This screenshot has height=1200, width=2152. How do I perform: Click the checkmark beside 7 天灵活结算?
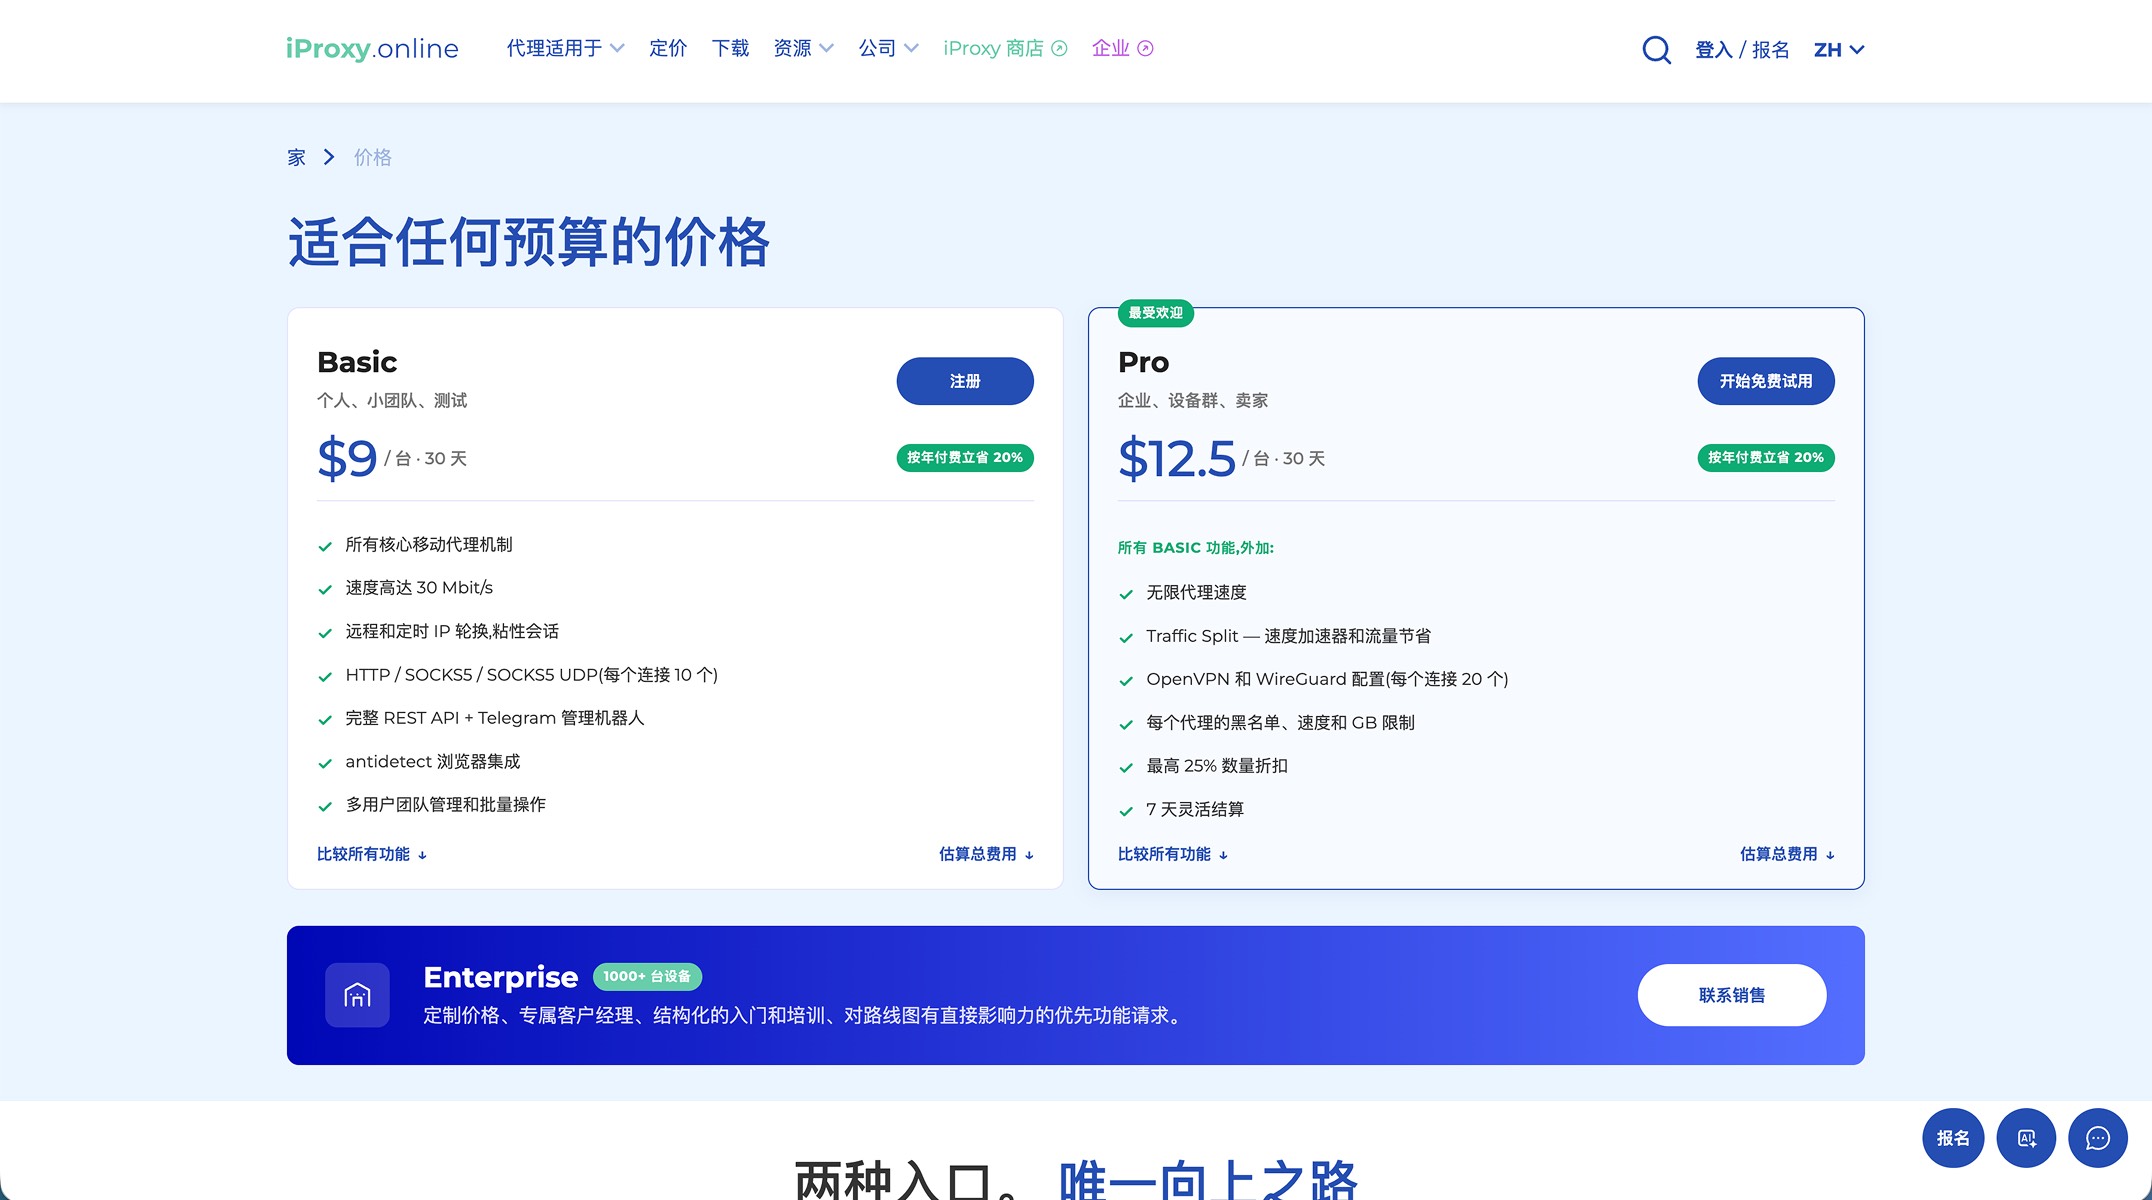click(1126, 811)
